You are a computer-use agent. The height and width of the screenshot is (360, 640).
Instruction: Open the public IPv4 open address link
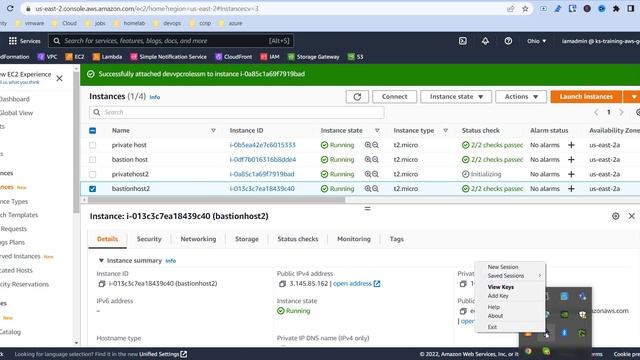pos(356,284)
